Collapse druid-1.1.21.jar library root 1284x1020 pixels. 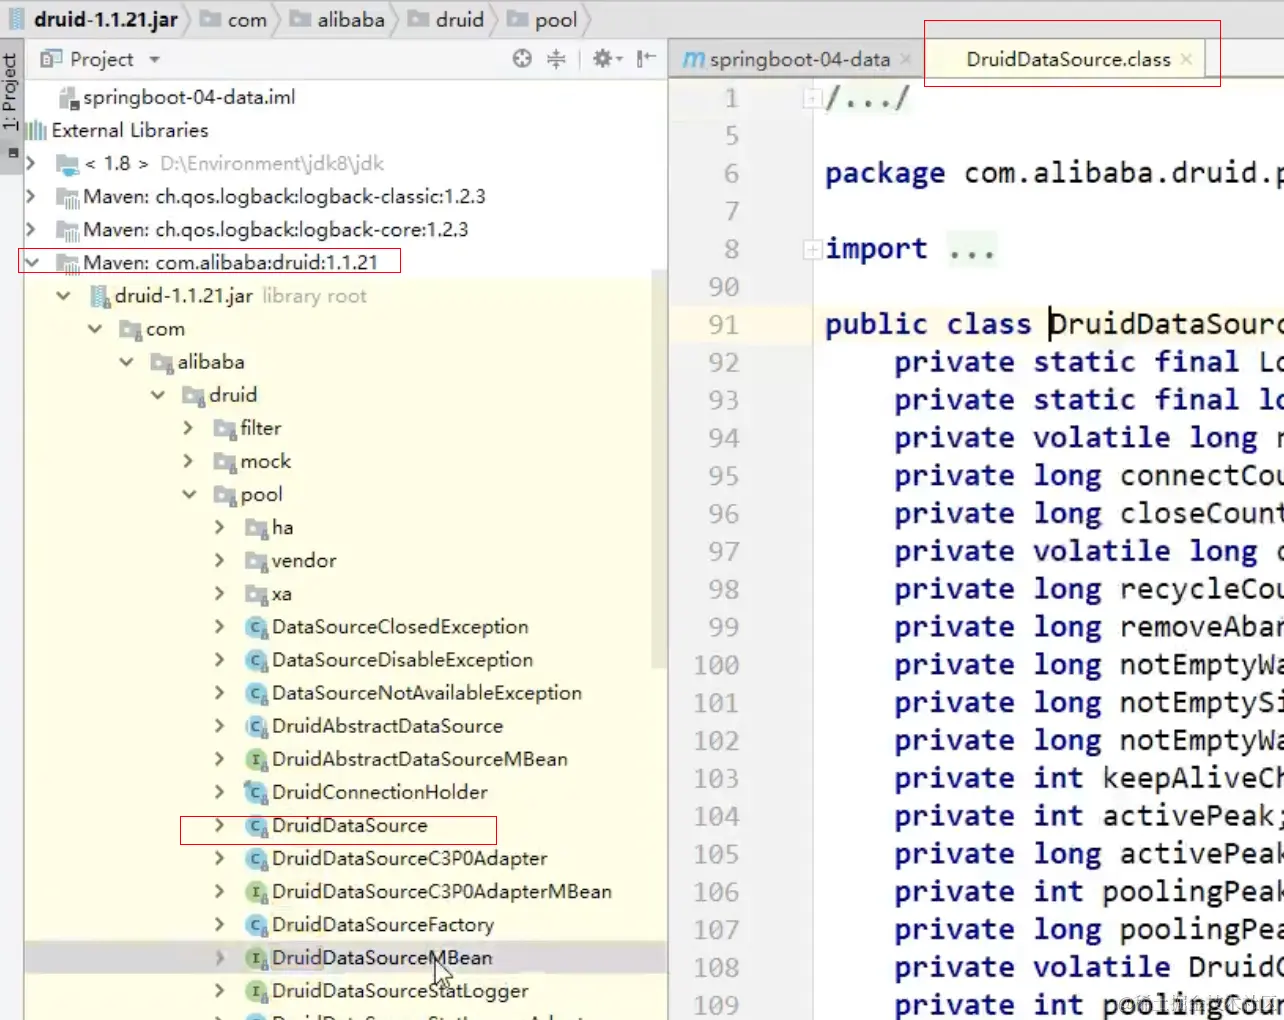(63, 296)
